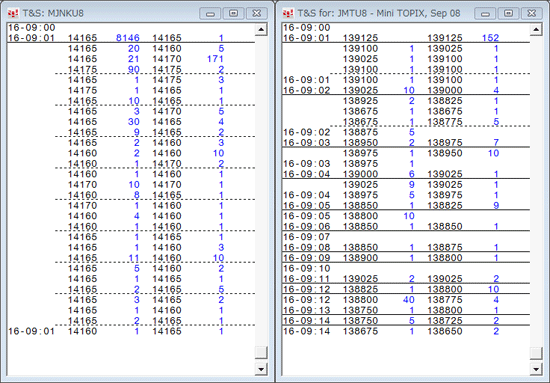Click the 16-09:07 timestamp
The height and width of the screenshot is (383, 550).
[307, 237]
